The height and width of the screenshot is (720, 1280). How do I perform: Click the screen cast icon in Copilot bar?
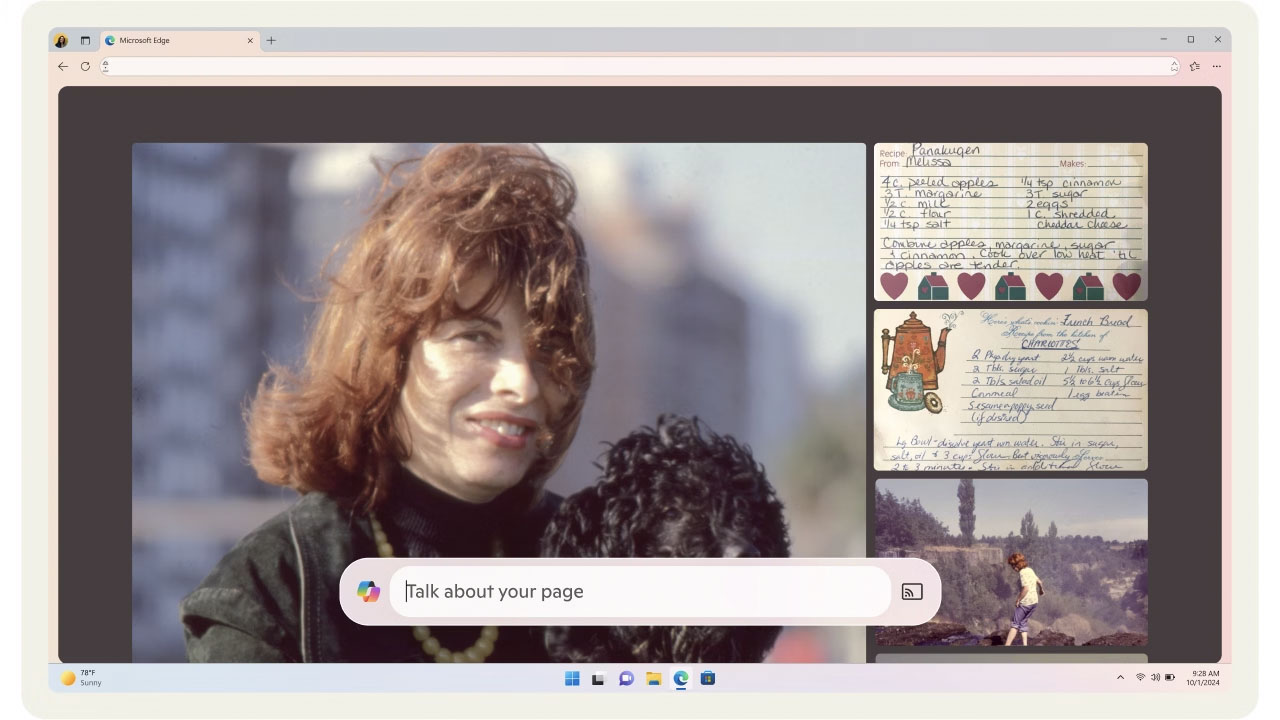(x=911, y=591)
